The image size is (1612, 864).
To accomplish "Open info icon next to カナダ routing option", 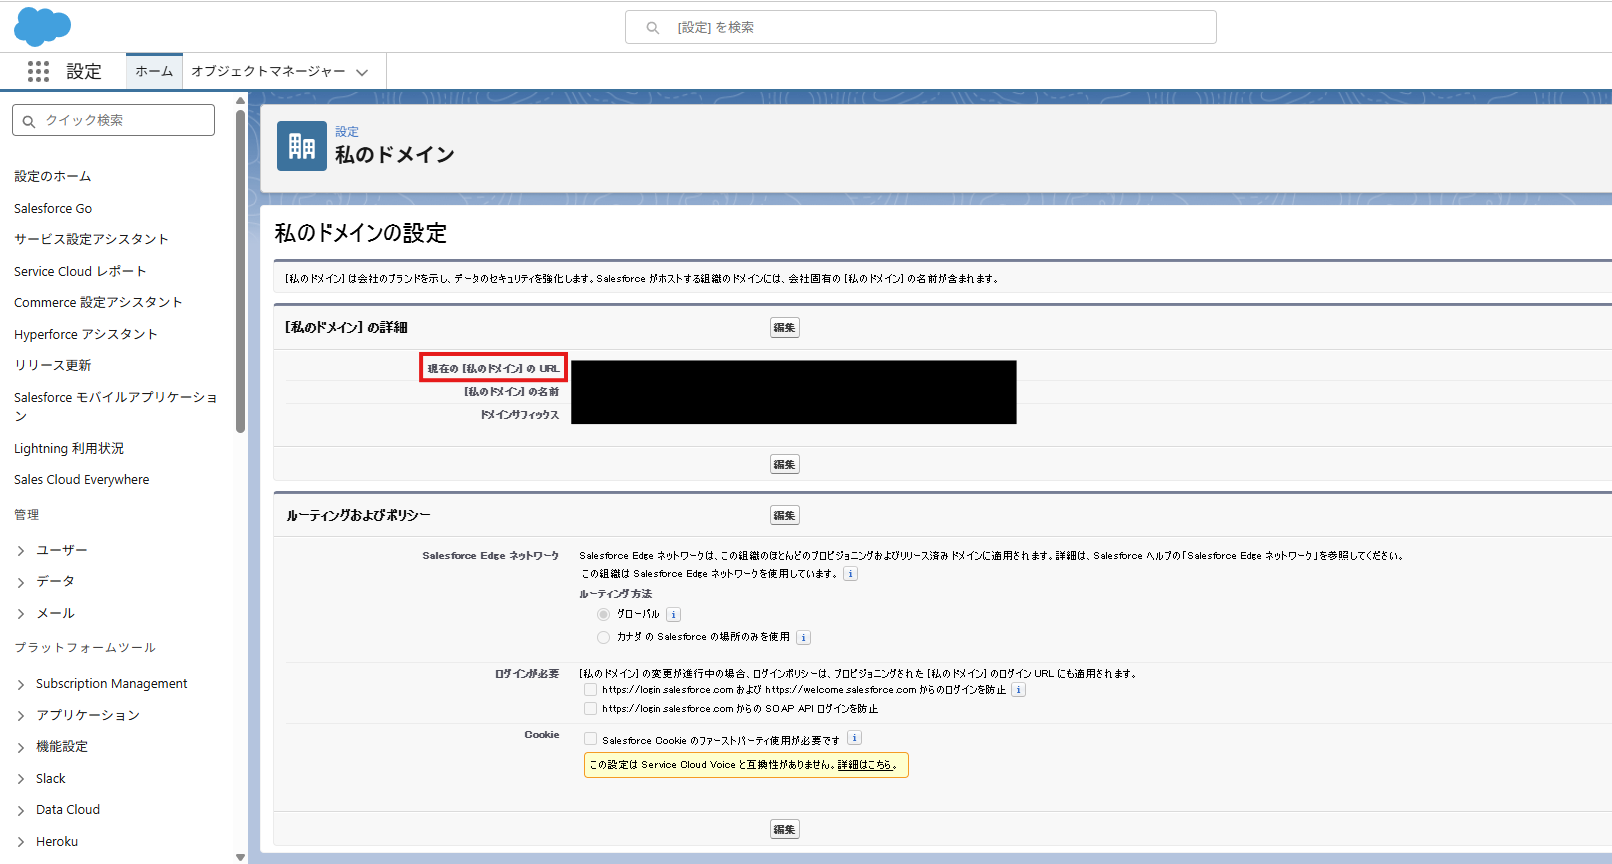I will pos(803,638).
